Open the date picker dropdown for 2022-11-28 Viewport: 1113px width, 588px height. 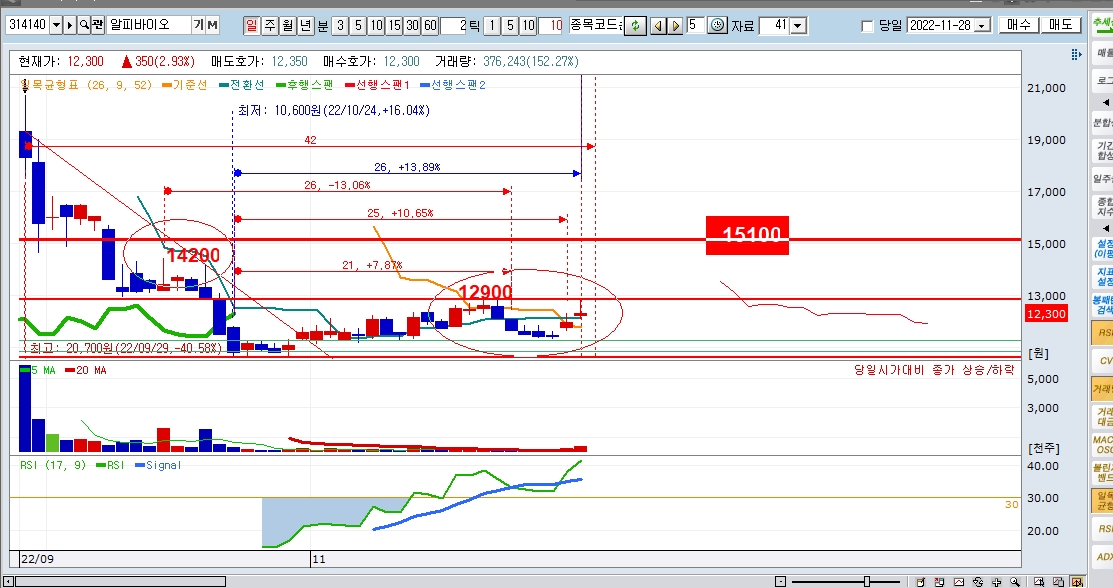point(981,25)
